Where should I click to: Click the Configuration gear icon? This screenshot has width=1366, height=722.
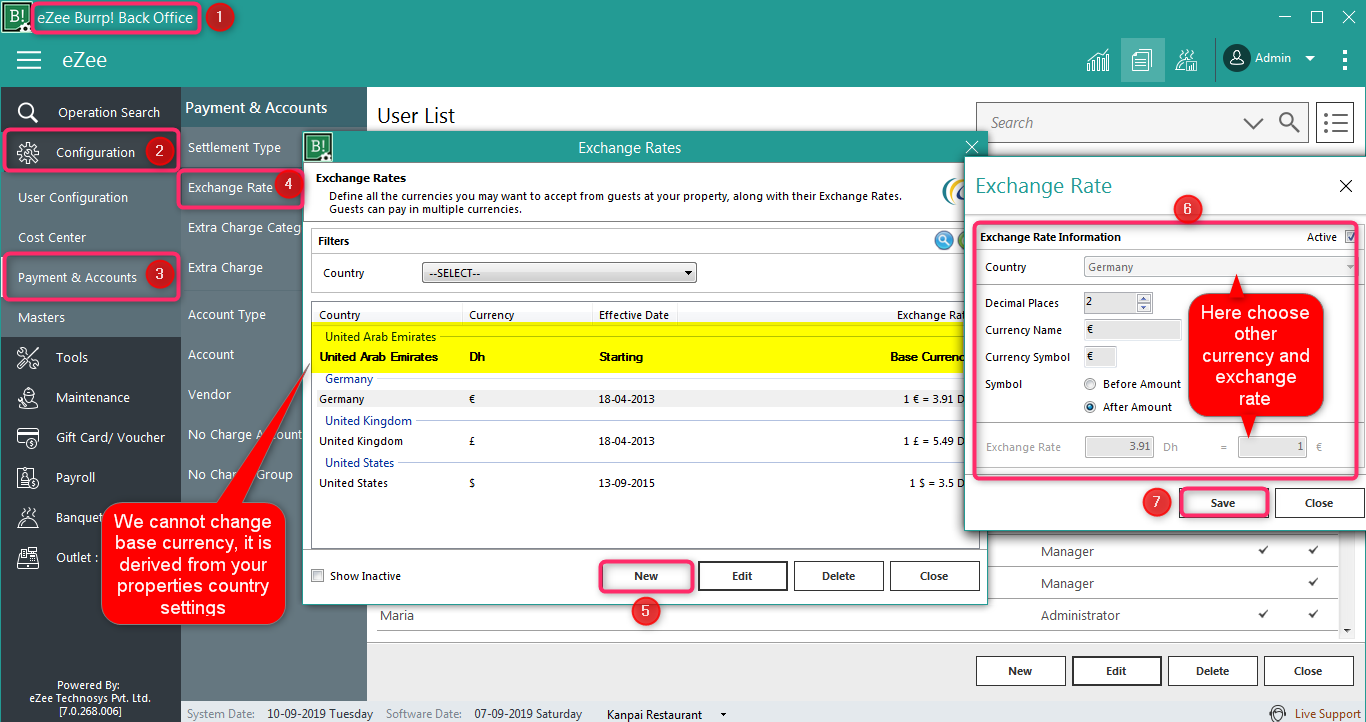(28, 152)
